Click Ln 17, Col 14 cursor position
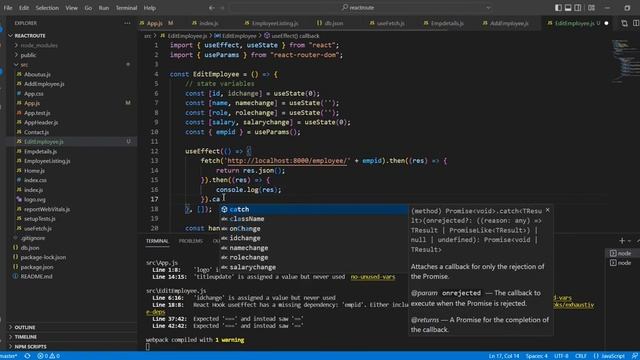 pos(504,356)
